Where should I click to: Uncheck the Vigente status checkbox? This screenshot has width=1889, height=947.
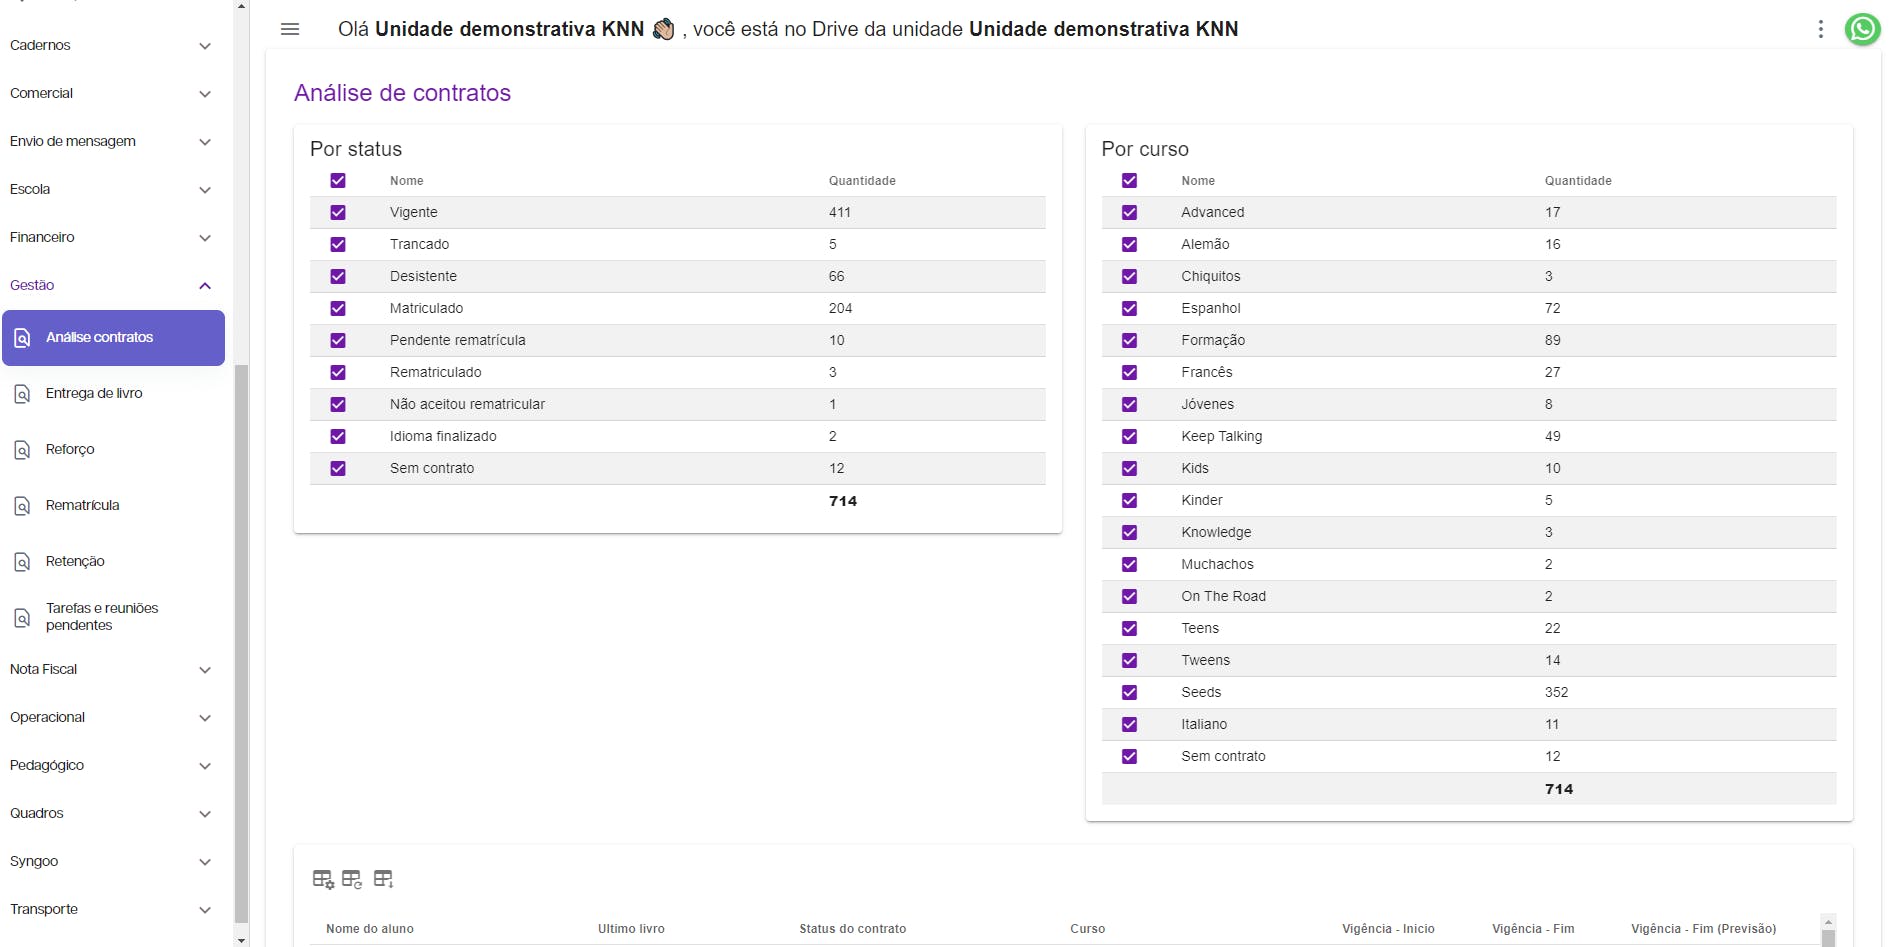[338, 212]
